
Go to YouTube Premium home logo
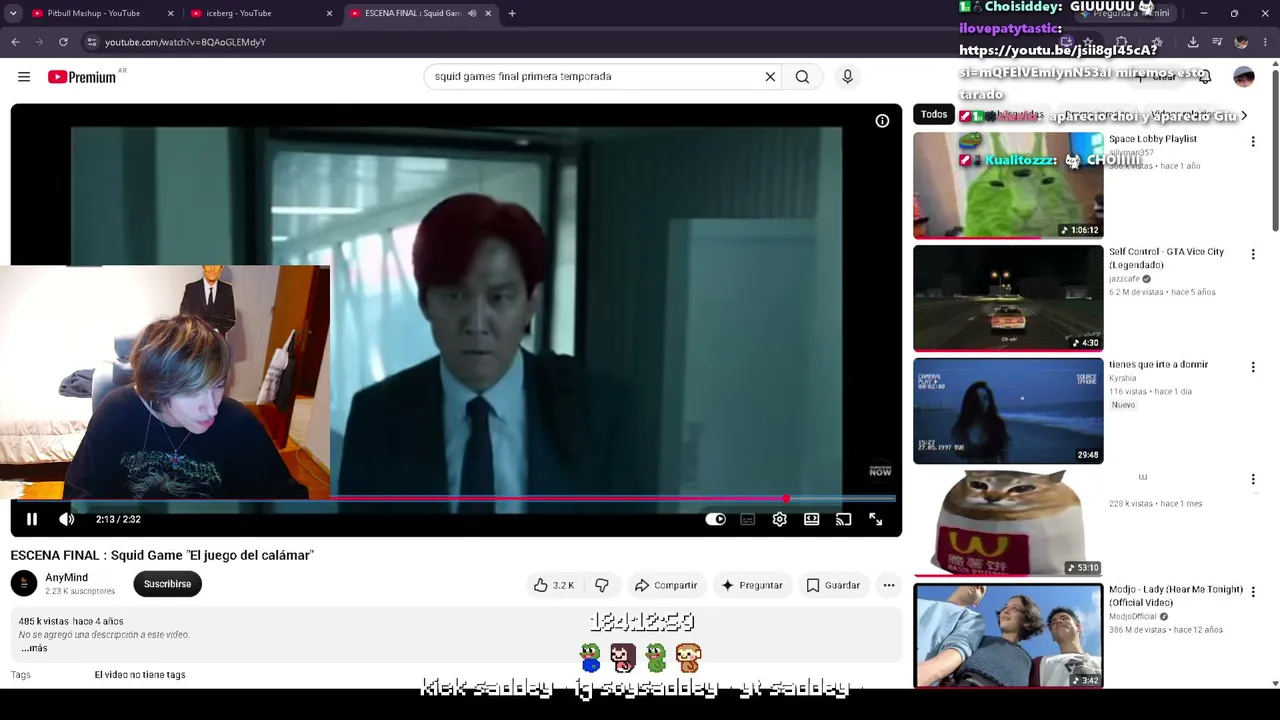pos(82,77)
